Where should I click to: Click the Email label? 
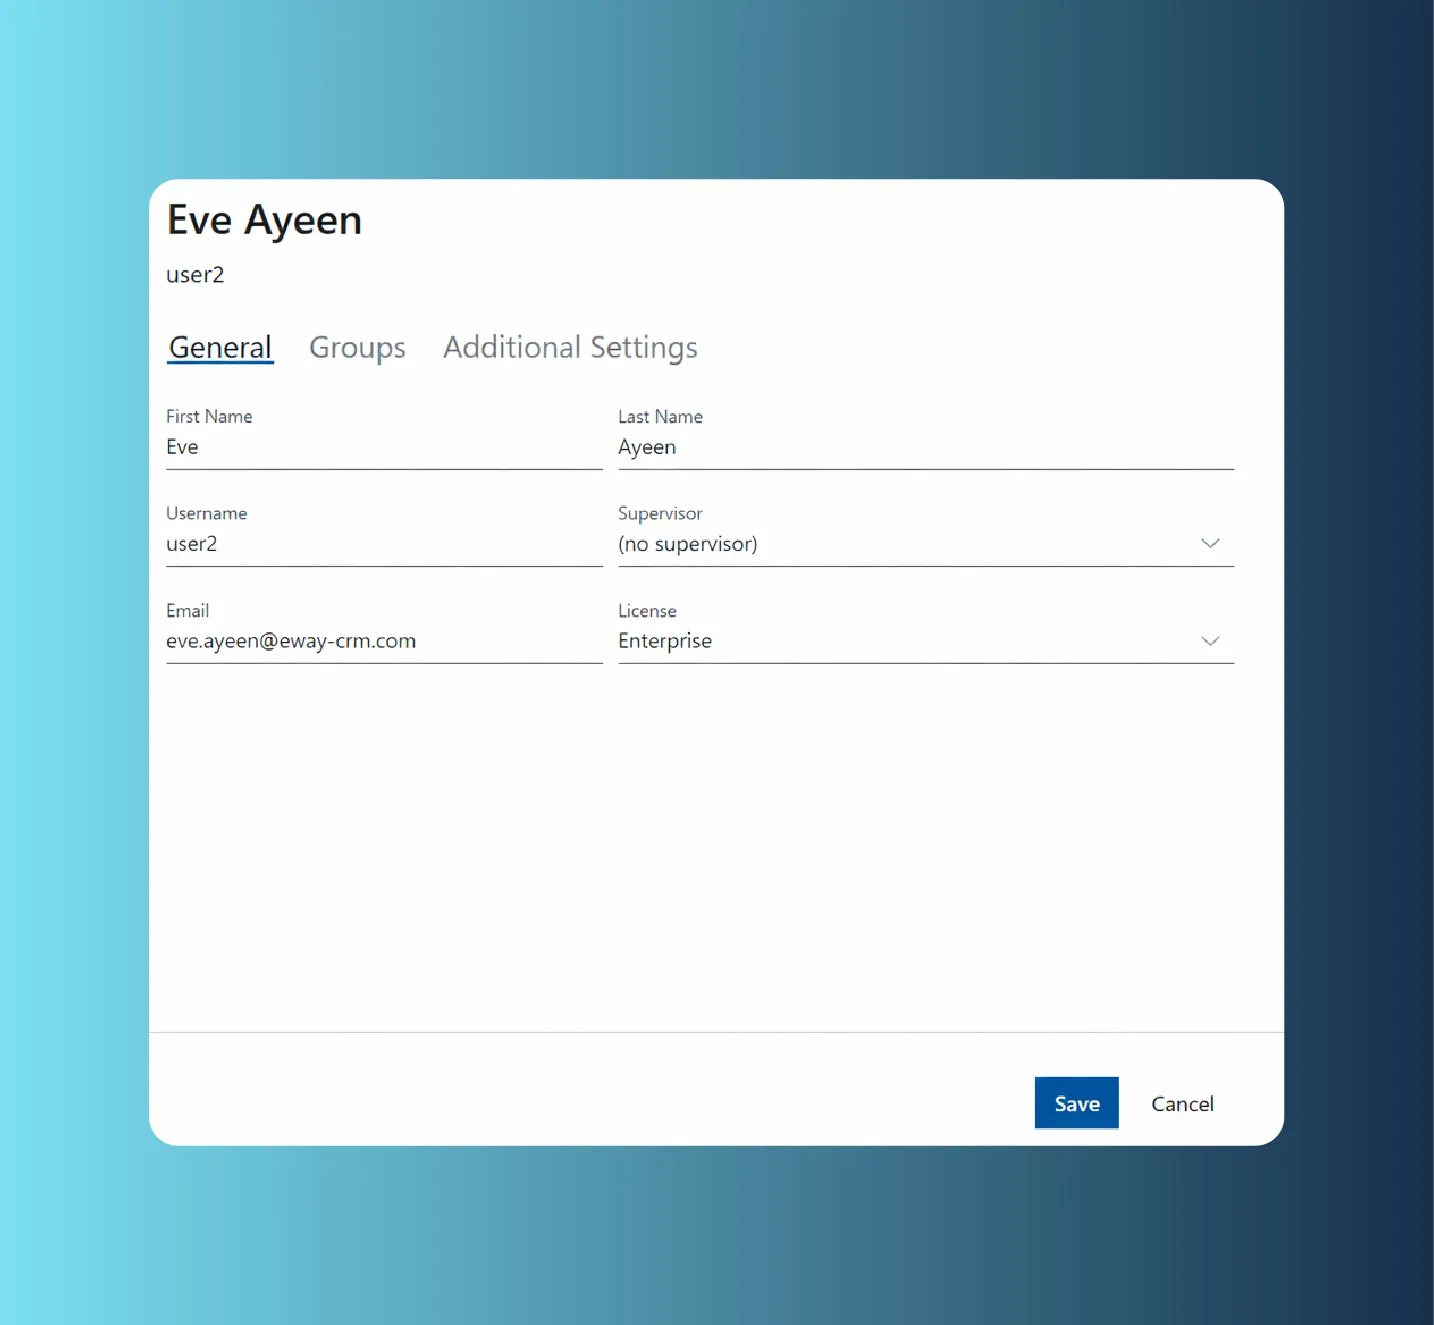pos(187,610)
